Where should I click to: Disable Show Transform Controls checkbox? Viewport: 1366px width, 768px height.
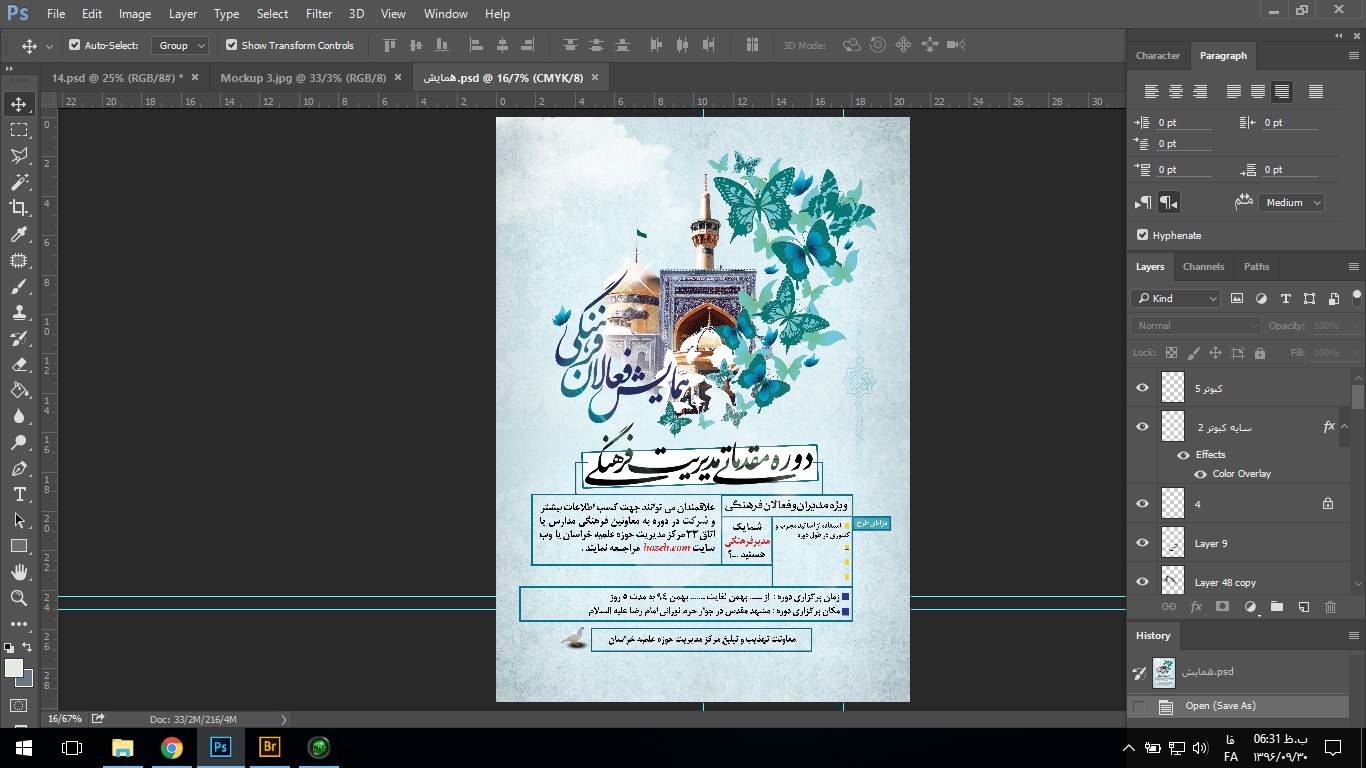tap(232, 45)
